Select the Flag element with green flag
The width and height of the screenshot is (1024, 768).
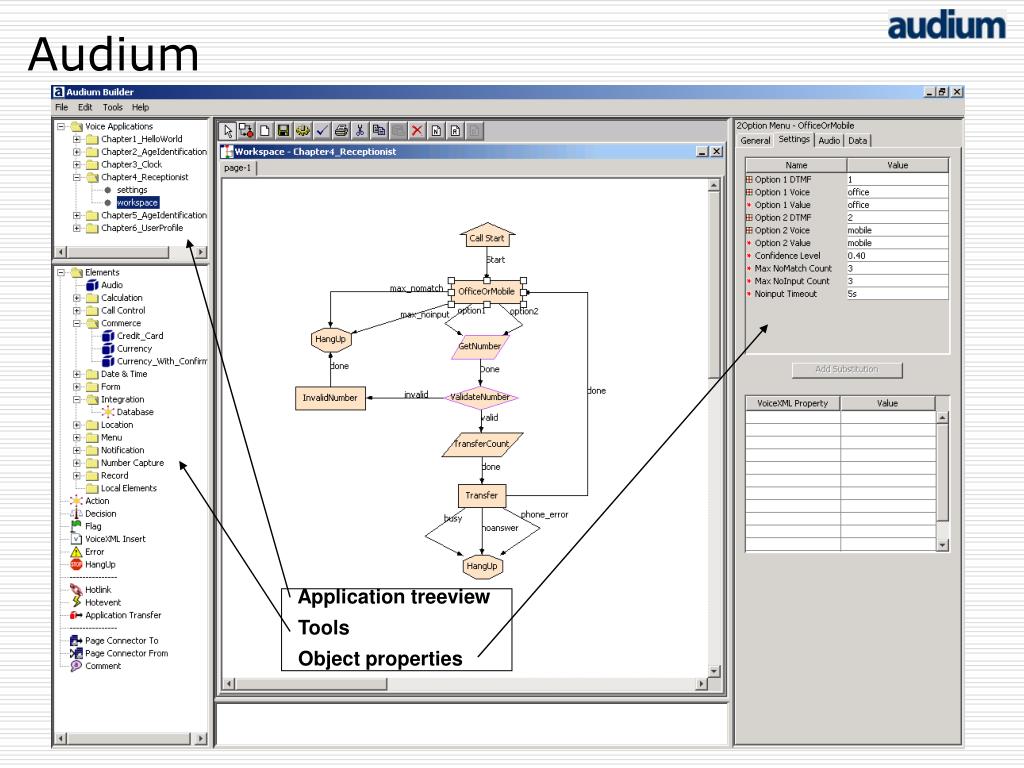pos(86,526)
